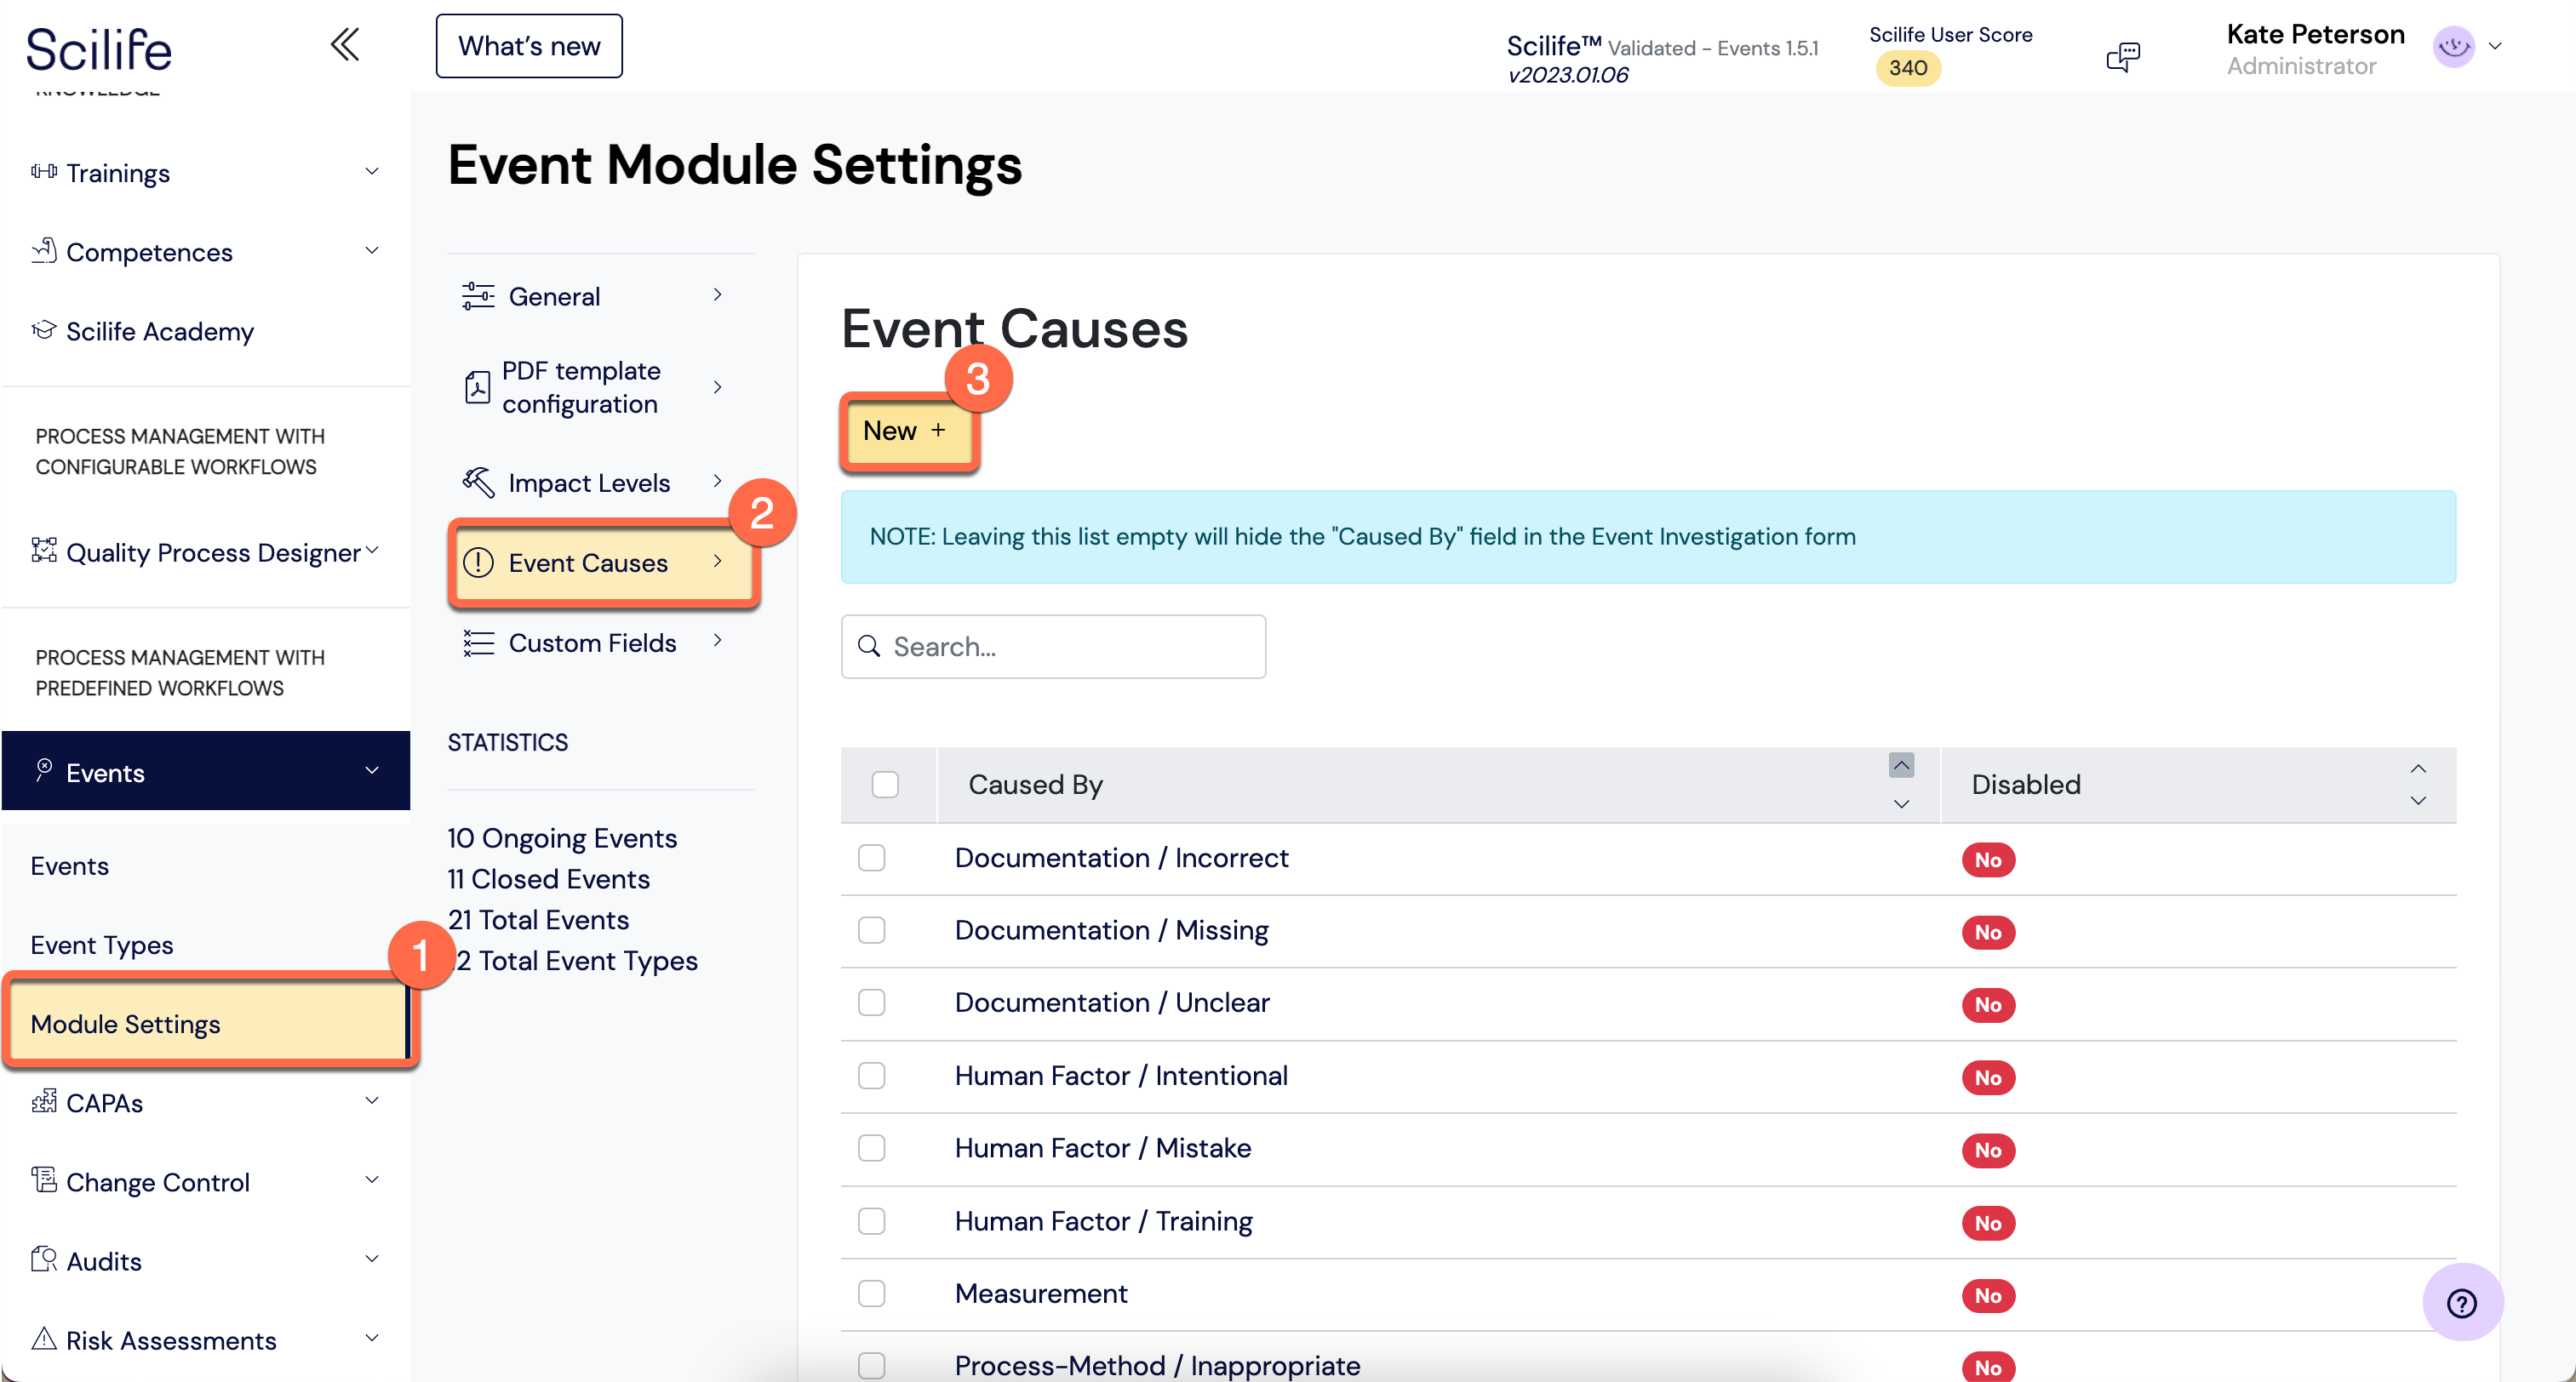
Task: Click the Scilife logo
Action: point(98,50)
